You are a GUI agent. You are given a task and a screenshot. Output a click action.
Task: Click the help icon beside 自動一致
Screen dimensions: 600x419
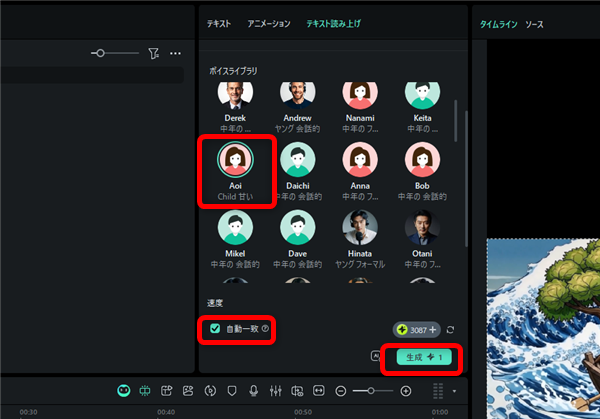[266, 328]
